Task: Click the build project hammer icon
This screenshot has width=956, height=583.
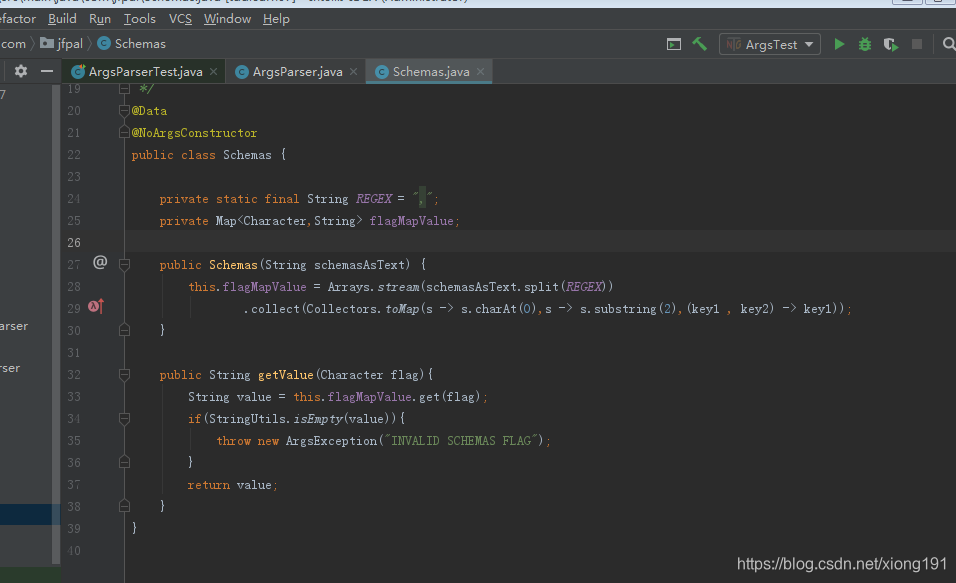Action: click(x=699, y=44)
